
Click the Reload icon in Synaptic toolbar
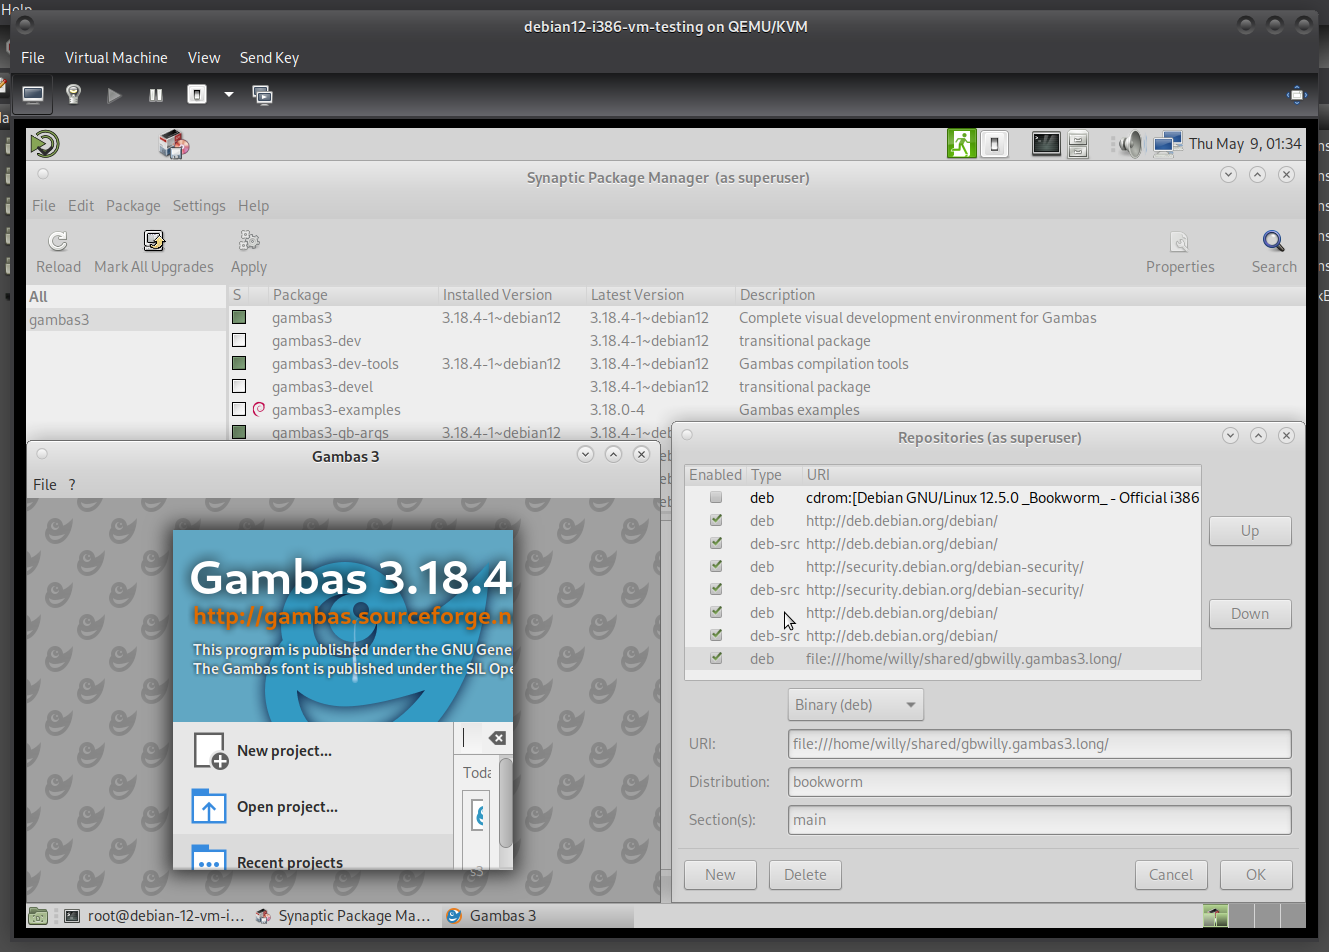58,241
